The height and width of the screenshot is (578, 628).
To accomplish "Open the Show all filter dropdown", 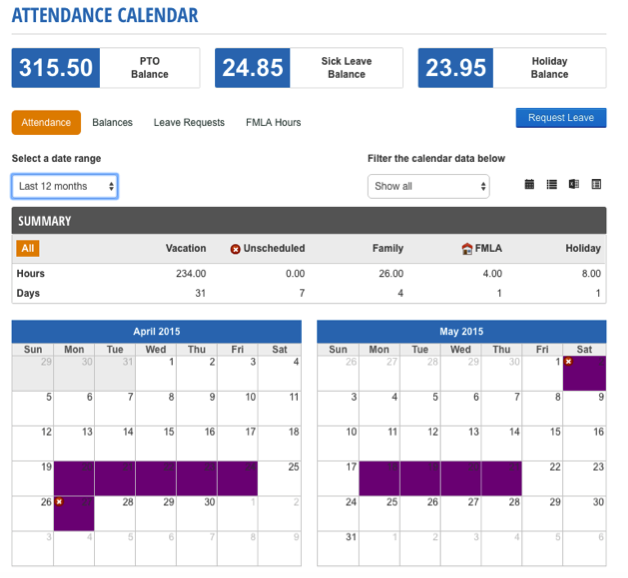I will (x=428, y=186).
